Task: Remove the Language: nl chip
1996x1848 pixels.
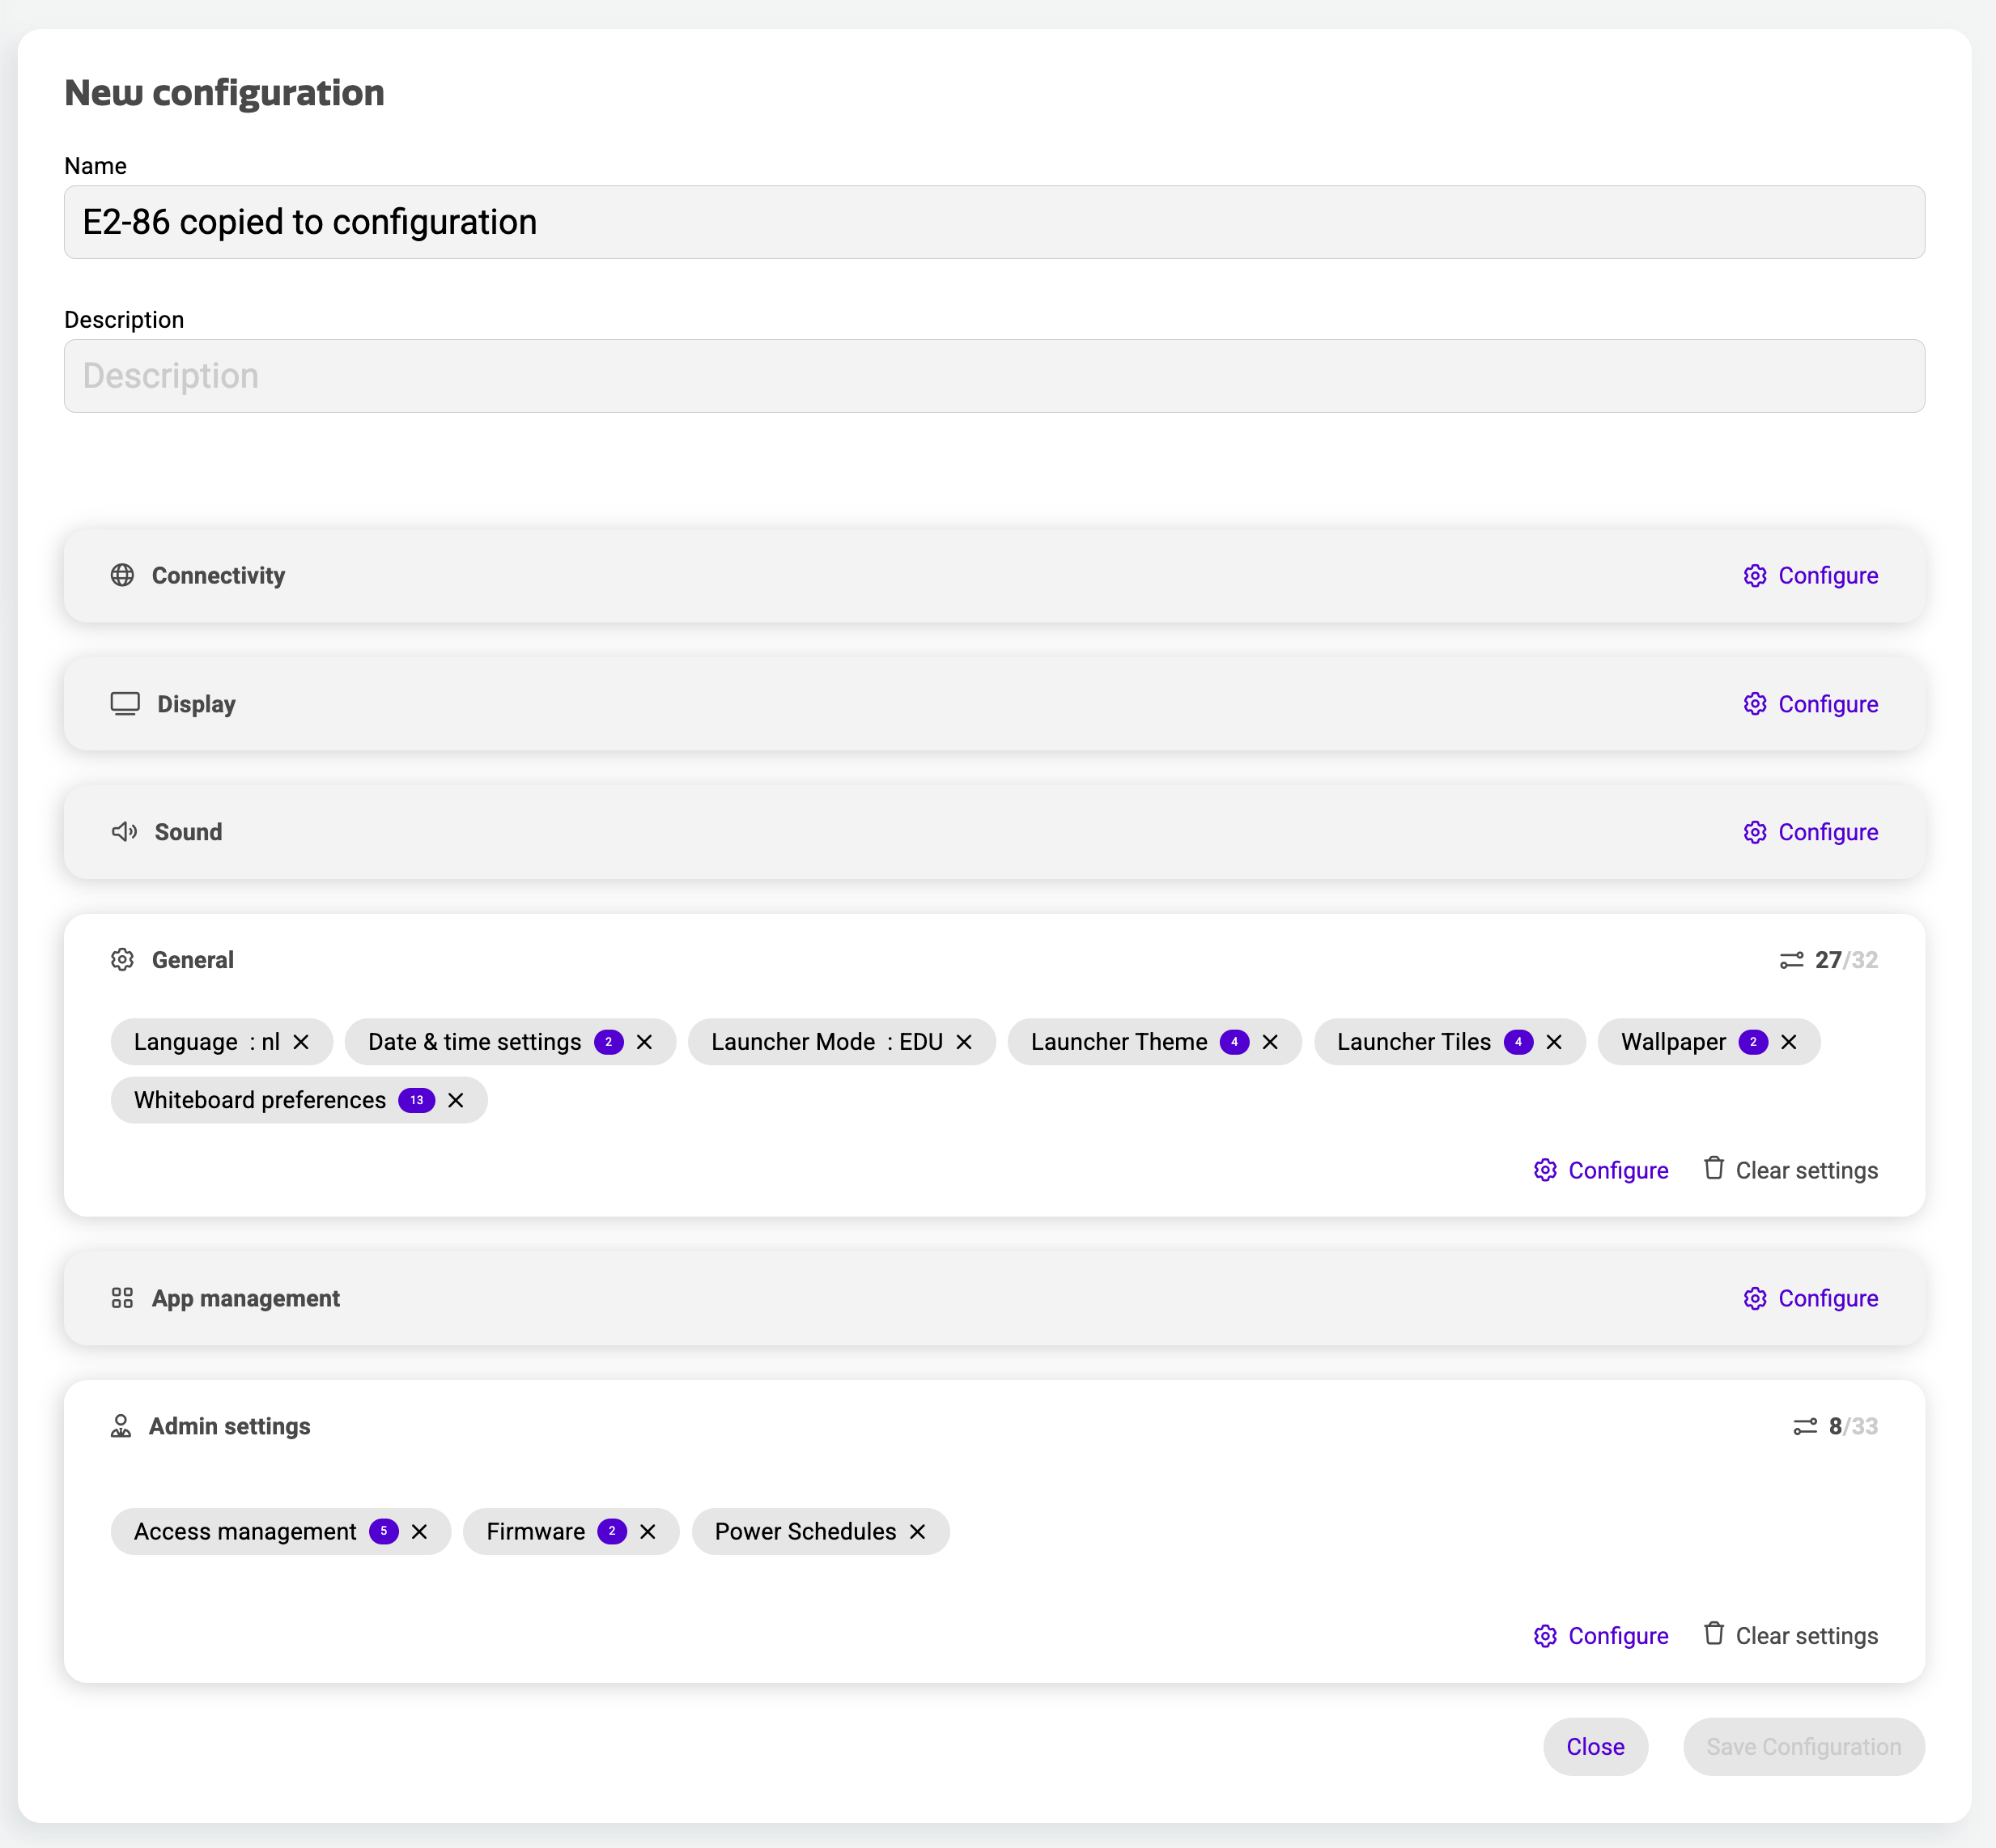Action: (302, 1041)
